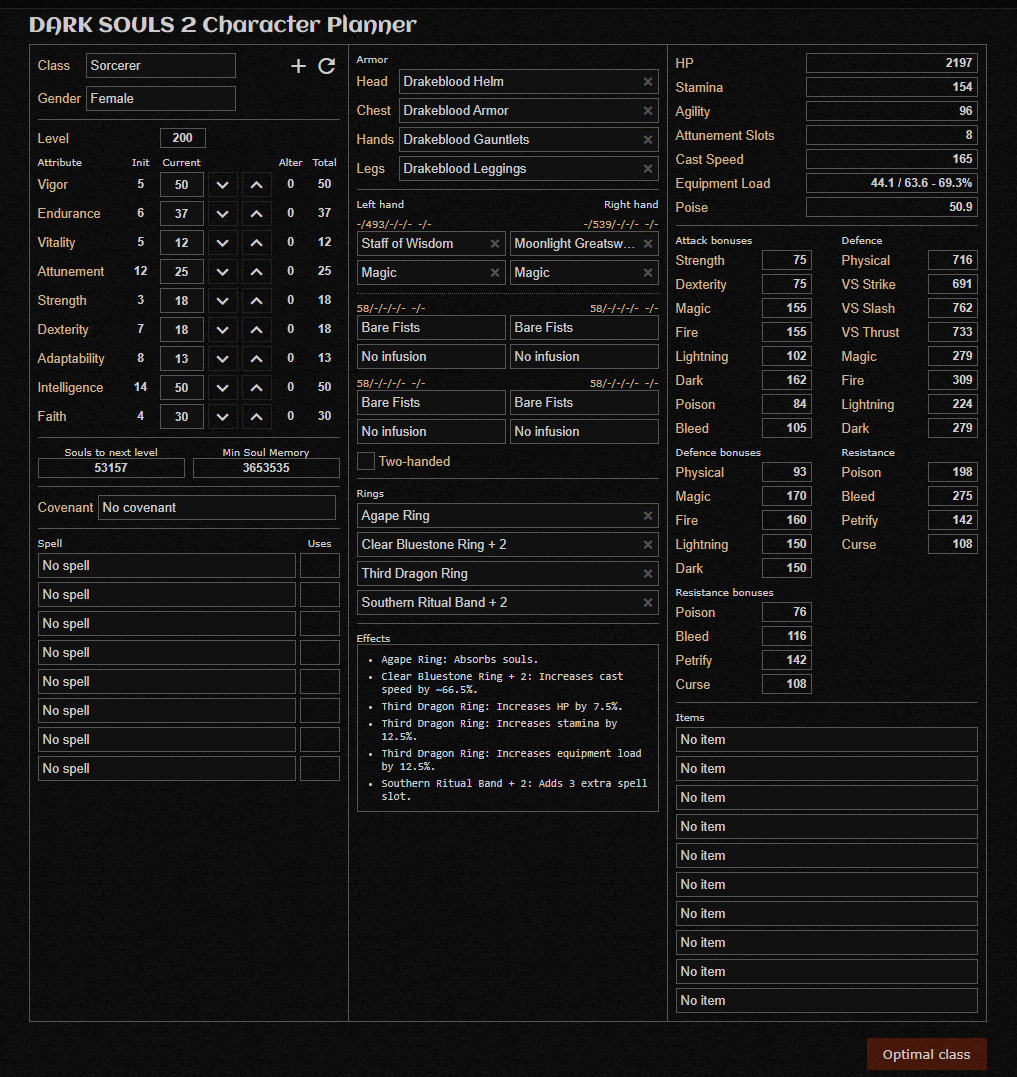This screenshot has width=1017, height=1077.
Task: Clear the Third Dragon Ring slot
Action: pos(648,574)
